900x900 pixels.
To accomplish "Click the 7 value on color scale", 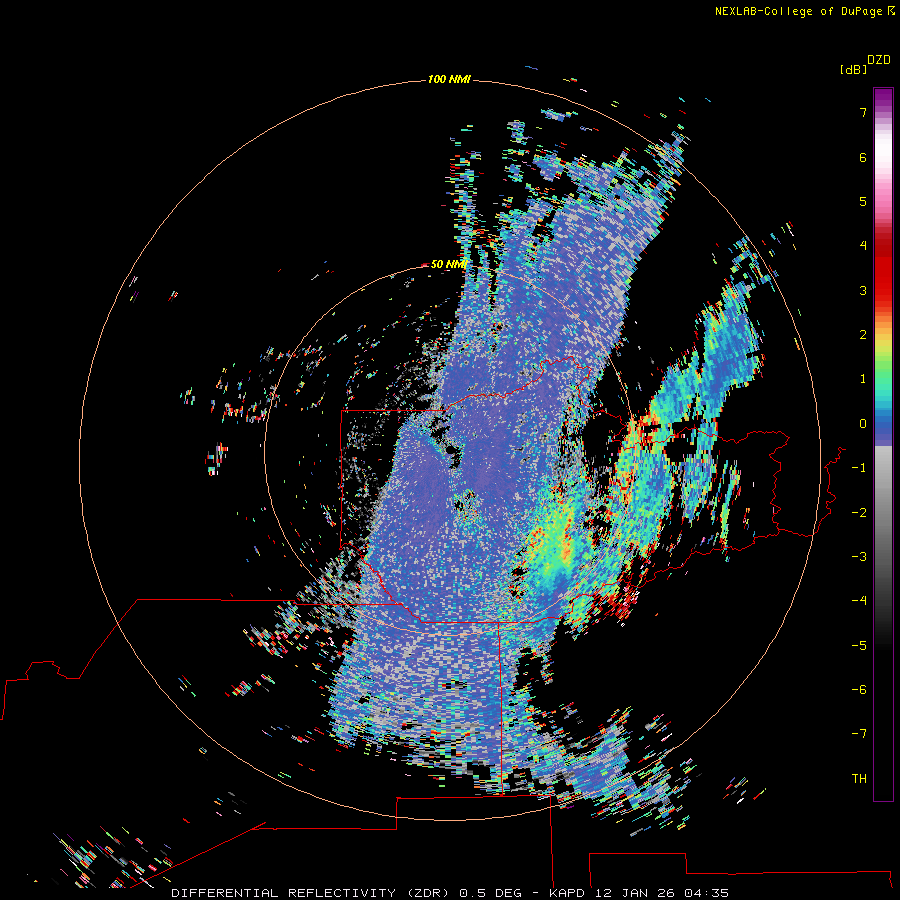I will click(863, 112).
